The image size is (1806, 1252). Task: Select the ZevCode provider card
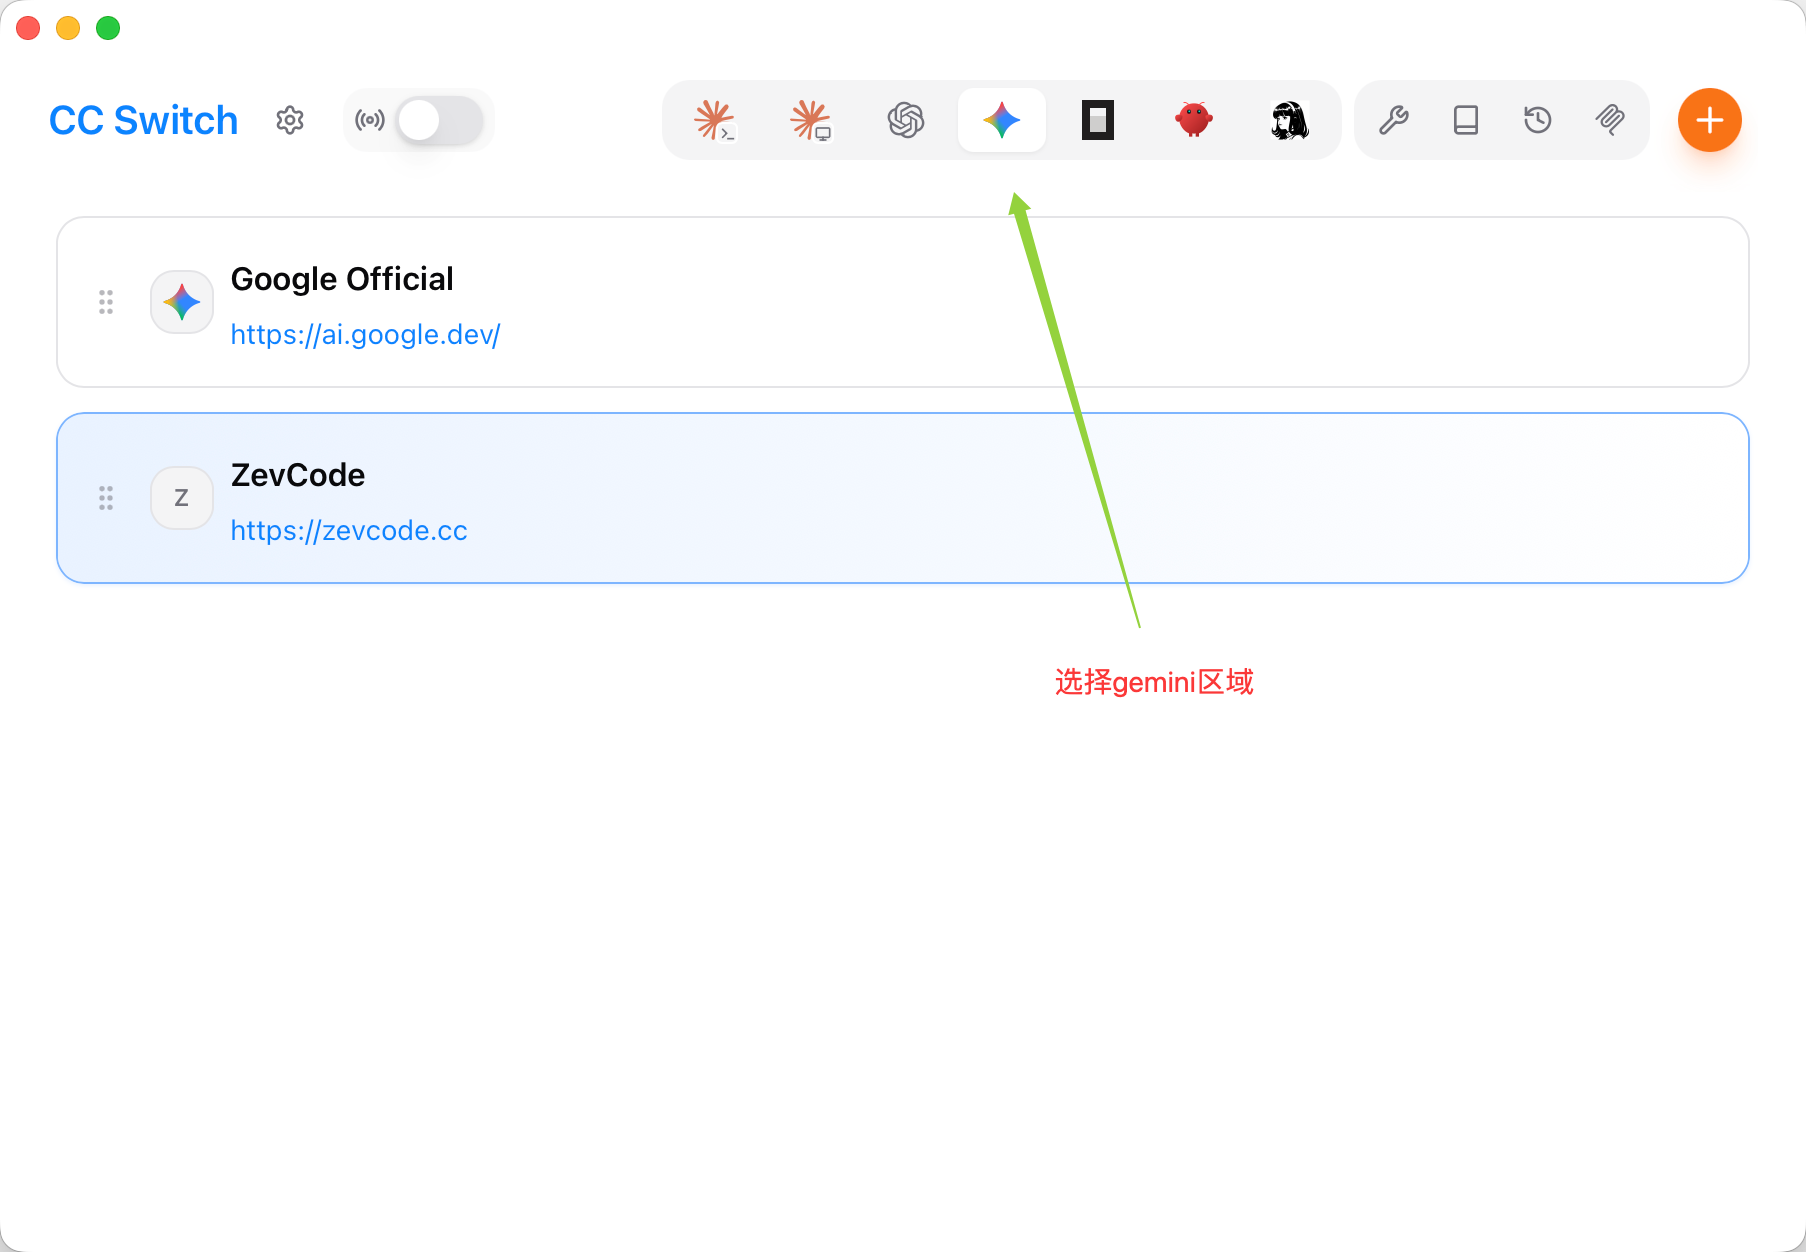point(903,498)
